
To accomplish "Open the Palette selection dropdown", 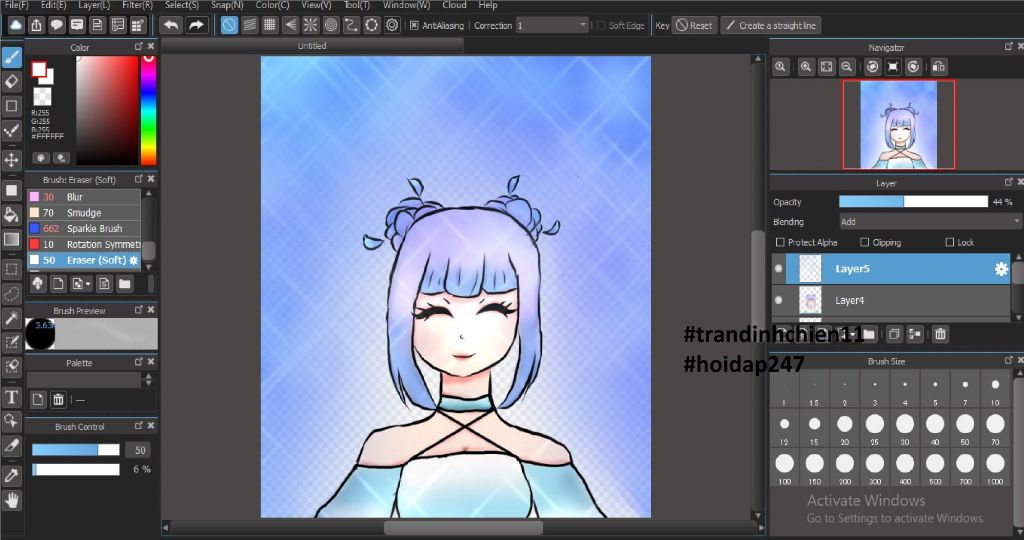I will [x=84, y=379].
